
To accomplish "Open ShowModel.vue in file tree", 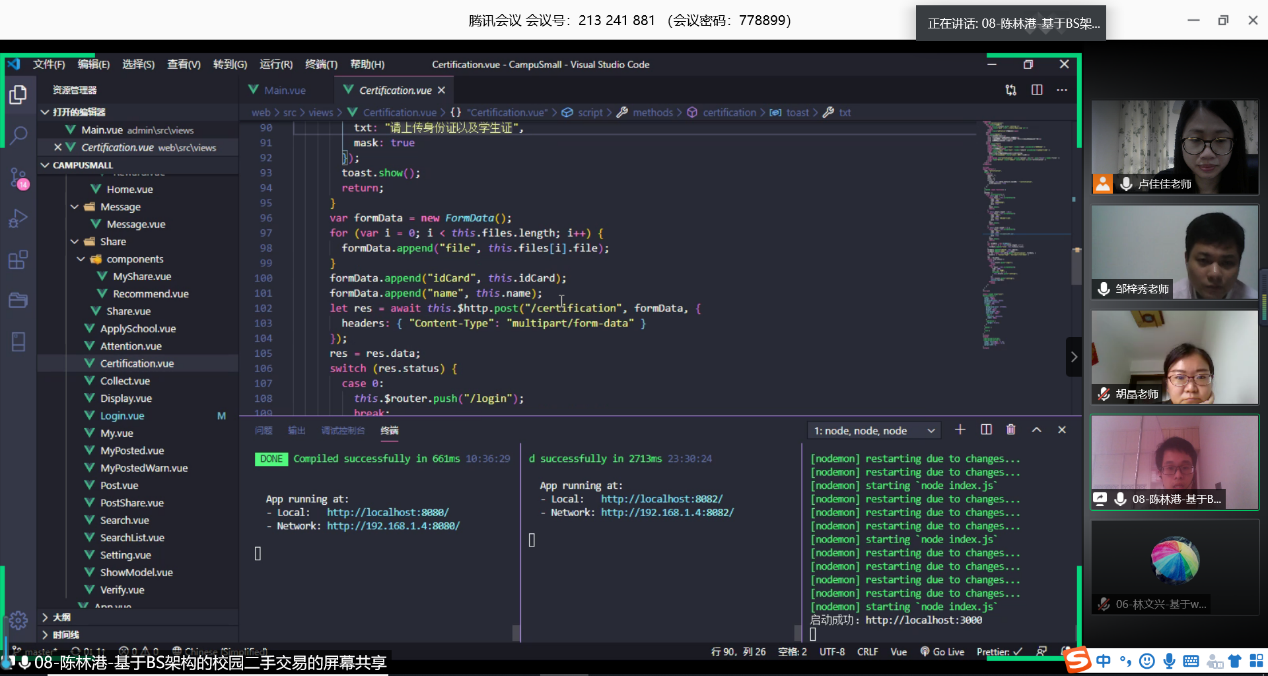I will click(136, 572).
